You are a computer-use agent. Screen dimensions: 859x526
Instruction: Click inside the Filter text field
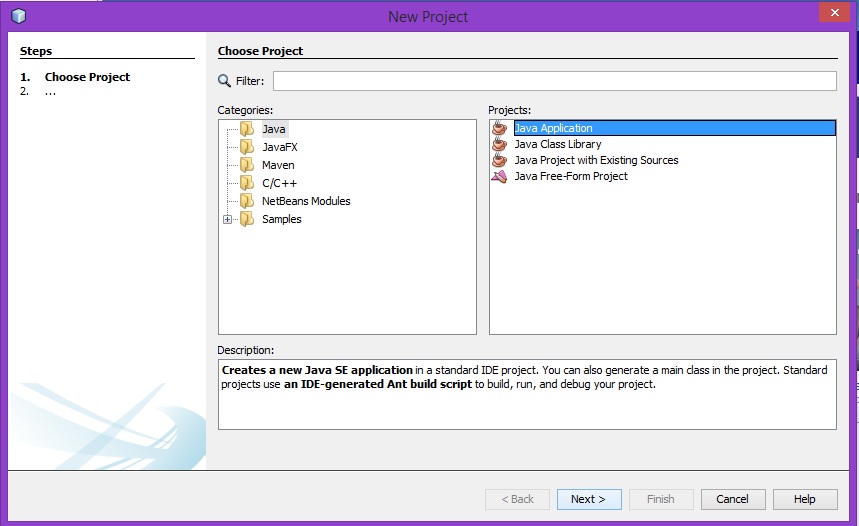[554, 81]
